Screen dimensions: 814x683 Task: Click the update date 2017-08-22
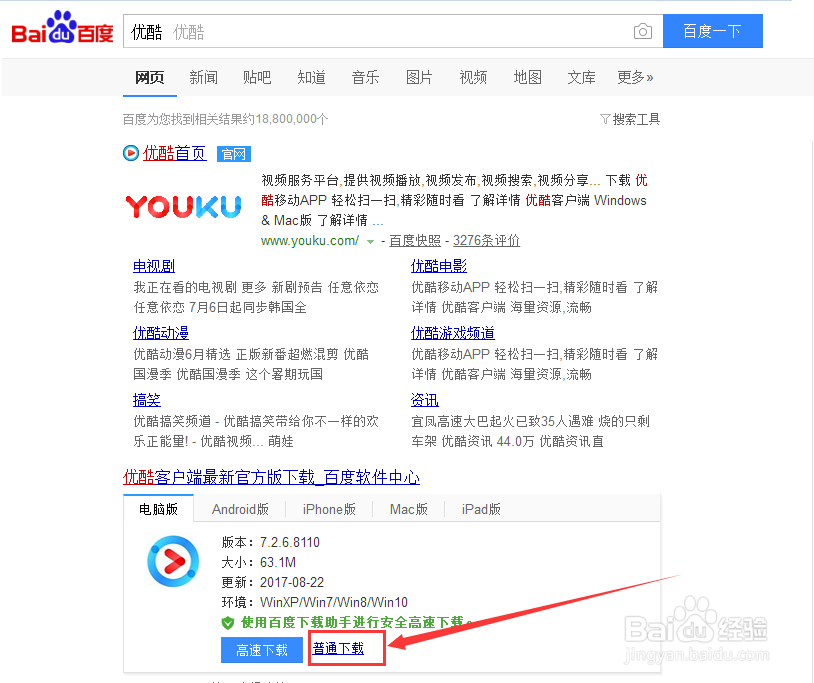click(x=292, y=582)
